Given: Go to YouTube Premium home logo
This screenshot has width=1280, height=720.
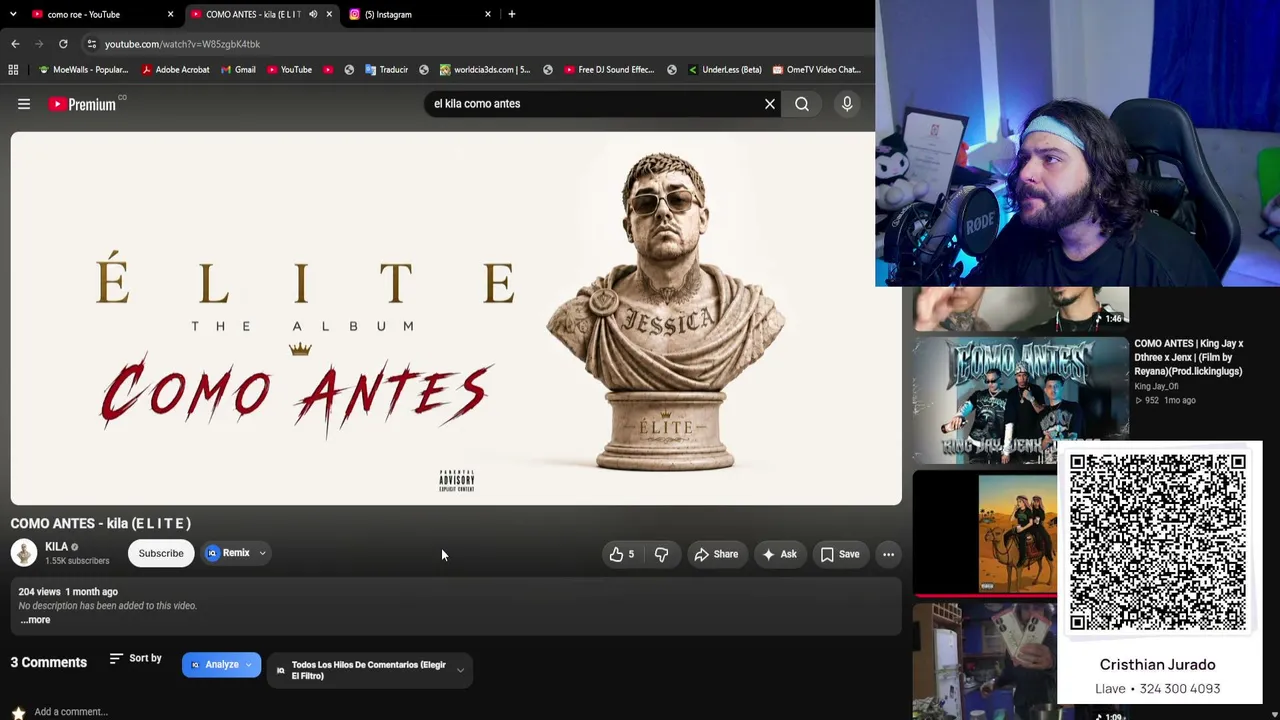Looking at the screenshot, I should pos(84,104).
